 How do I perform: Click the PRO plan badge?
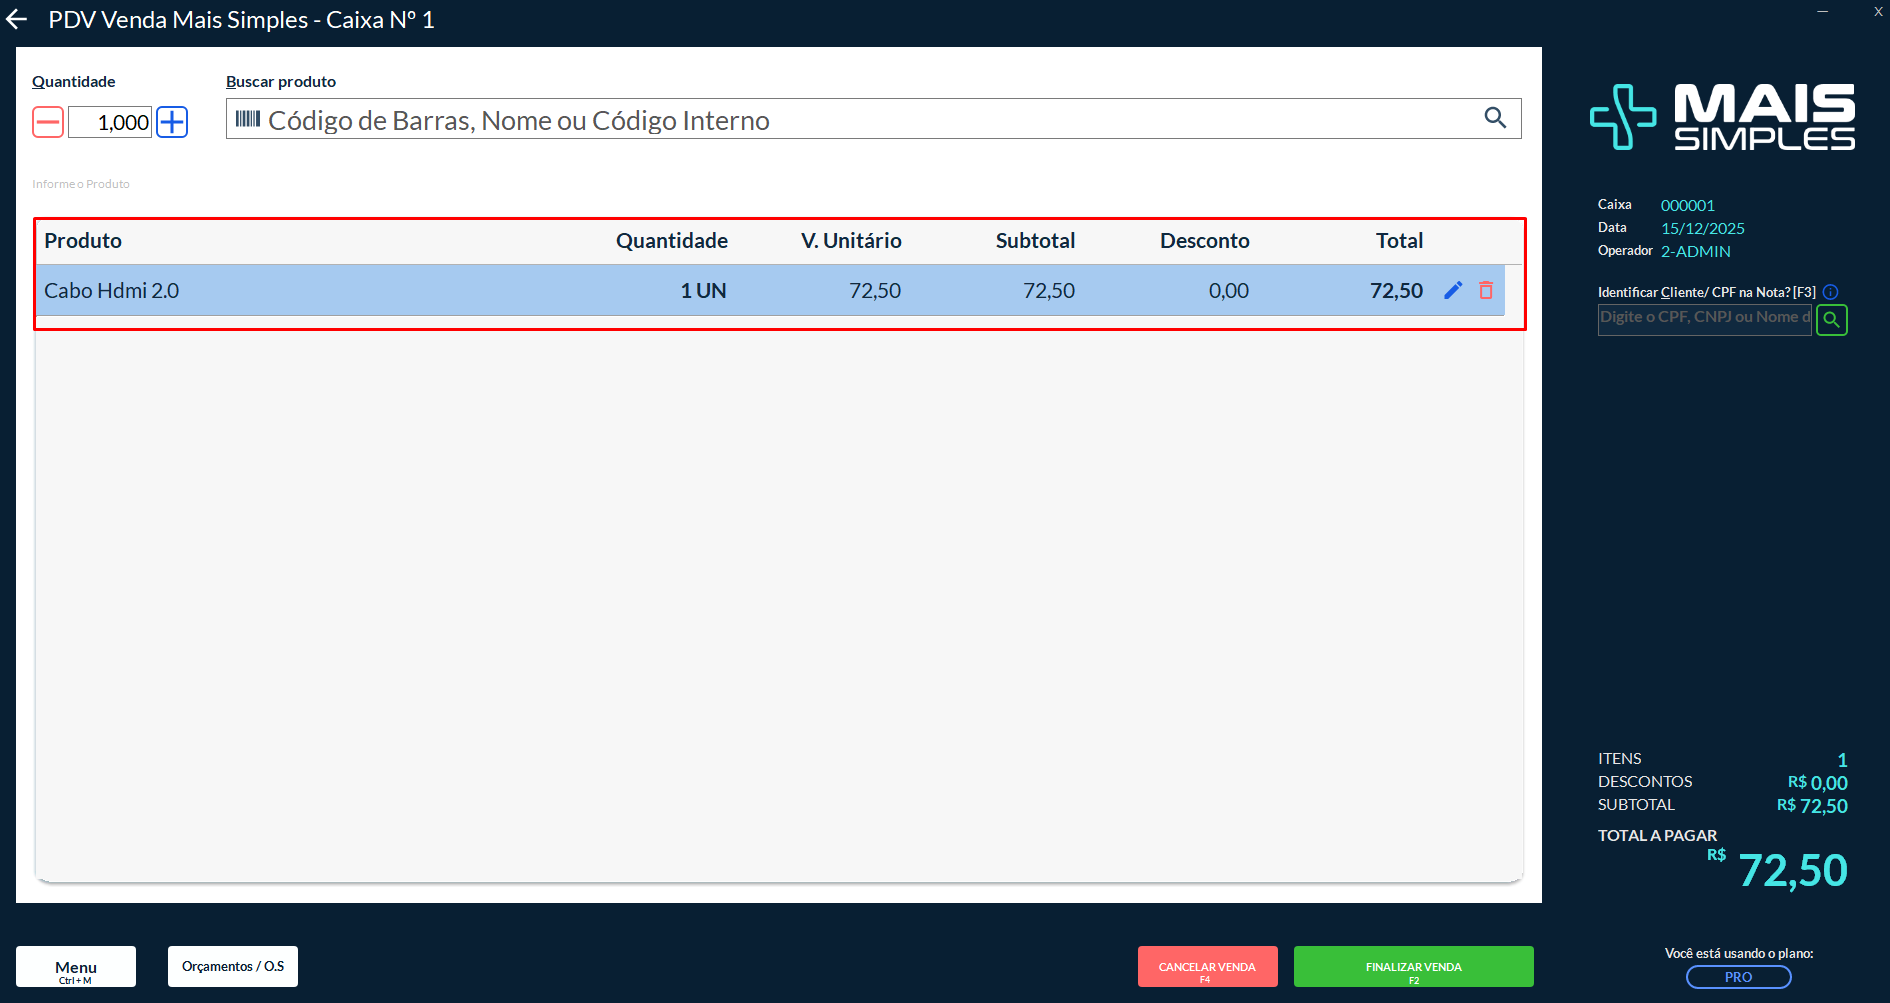tap(1738, 977)
